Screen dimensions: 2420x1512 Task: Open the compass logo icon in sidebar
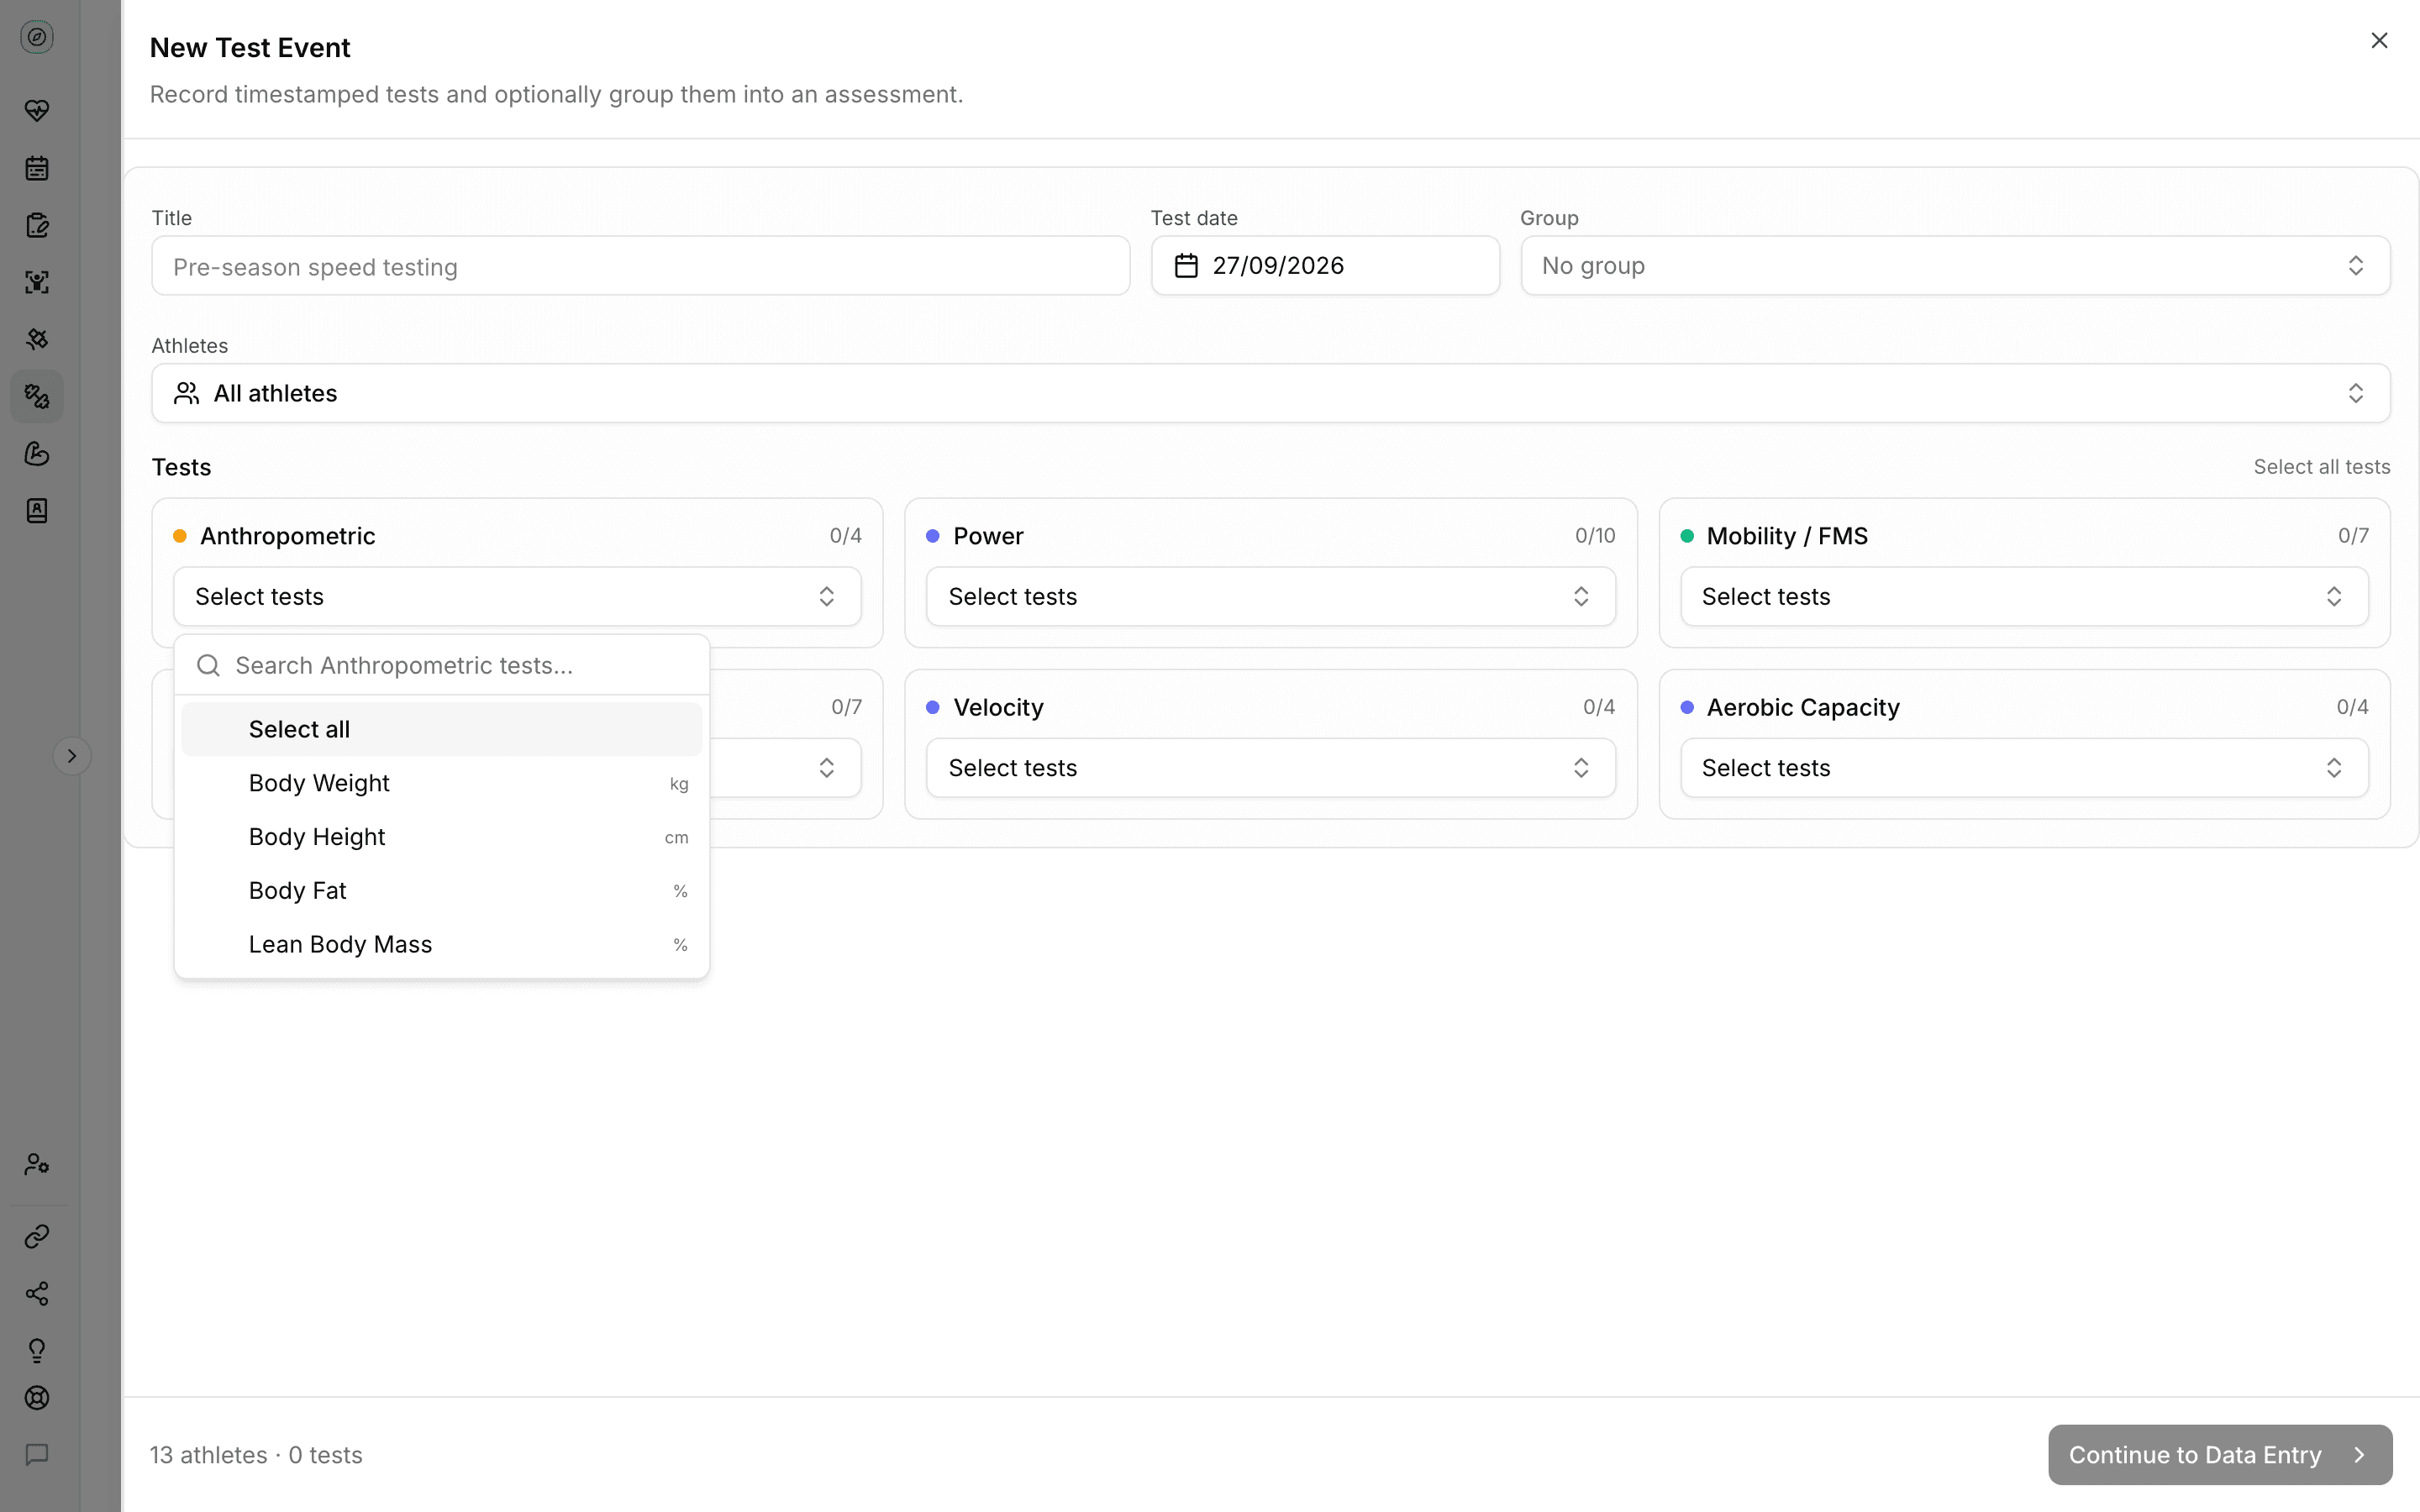(37, 38)
